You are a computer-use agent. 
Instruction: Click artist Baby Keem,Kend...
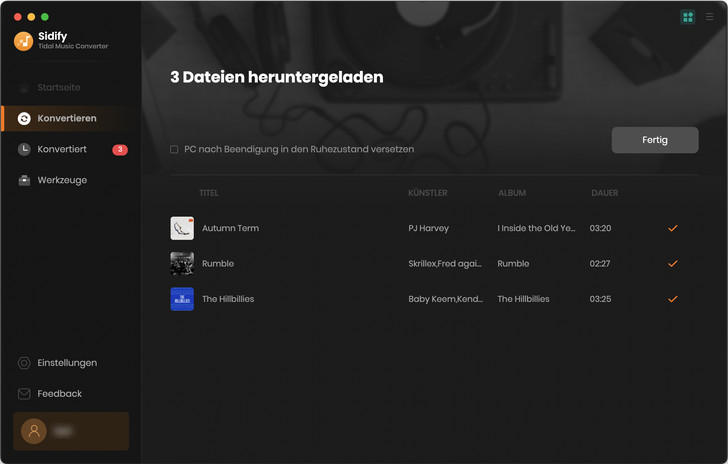pyautogui.click(x=446, y=299)
